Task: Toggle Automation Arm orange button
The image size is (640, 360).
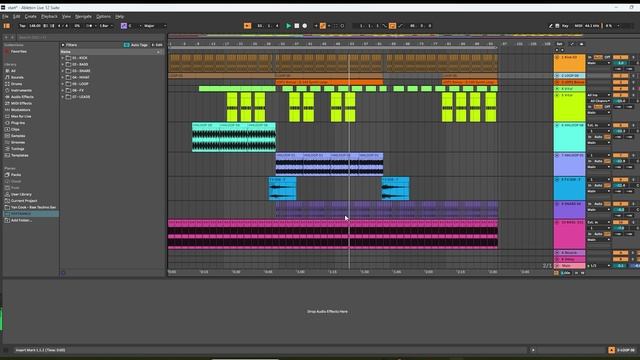Action: coord(322,26)
